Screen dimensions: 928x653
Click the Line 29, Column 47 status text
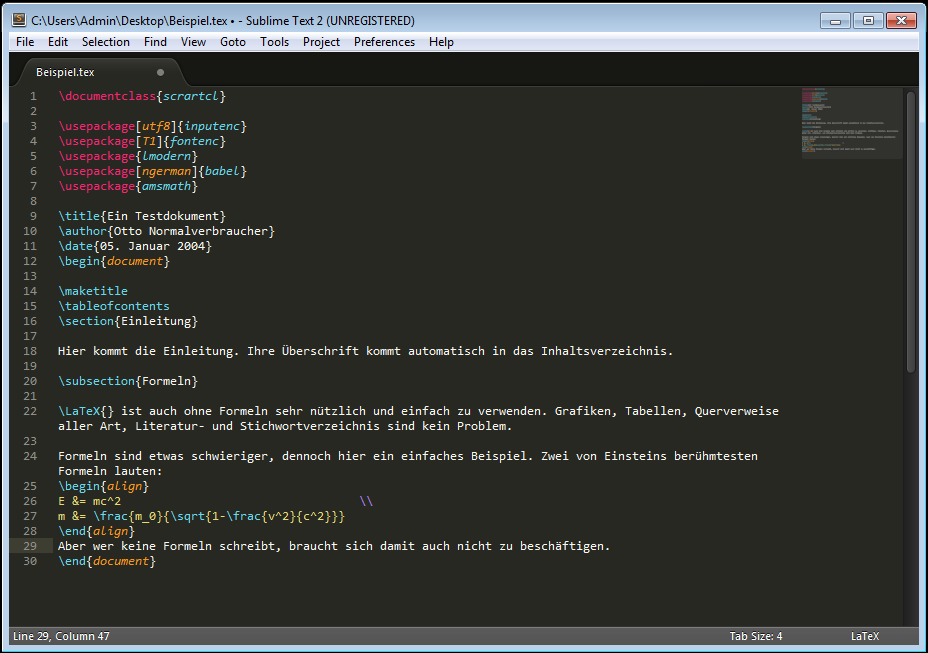click(61, 636)
